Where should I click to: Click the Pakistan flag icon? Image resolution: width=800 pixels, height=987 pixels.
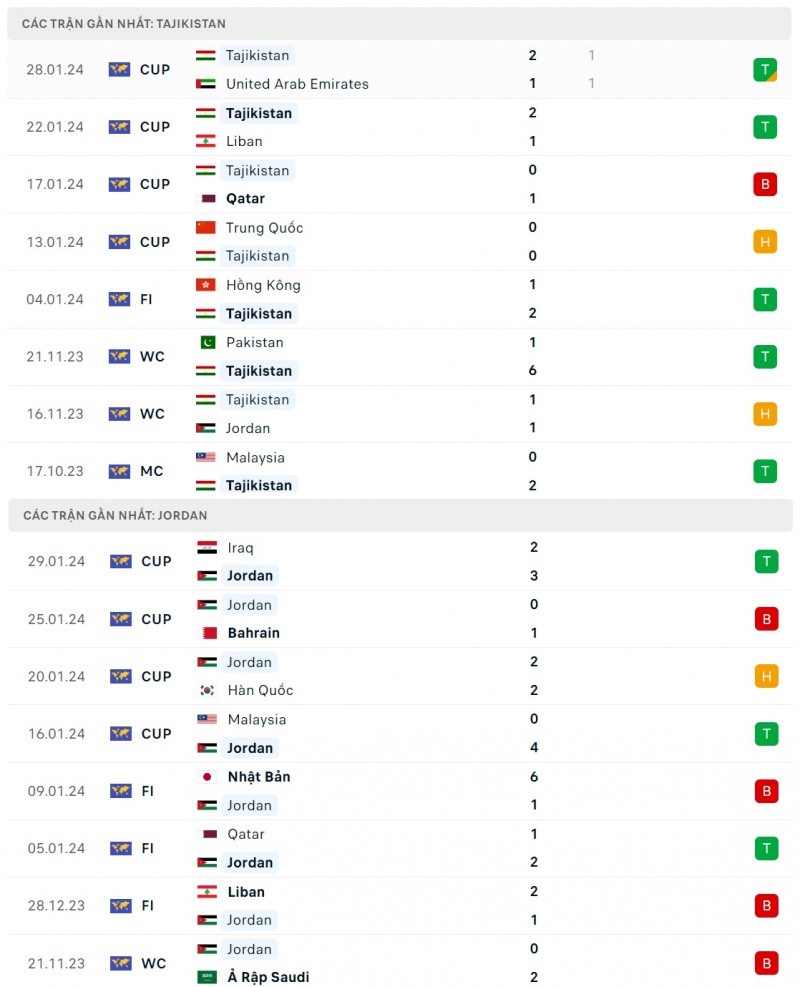[x=207, y=342]
